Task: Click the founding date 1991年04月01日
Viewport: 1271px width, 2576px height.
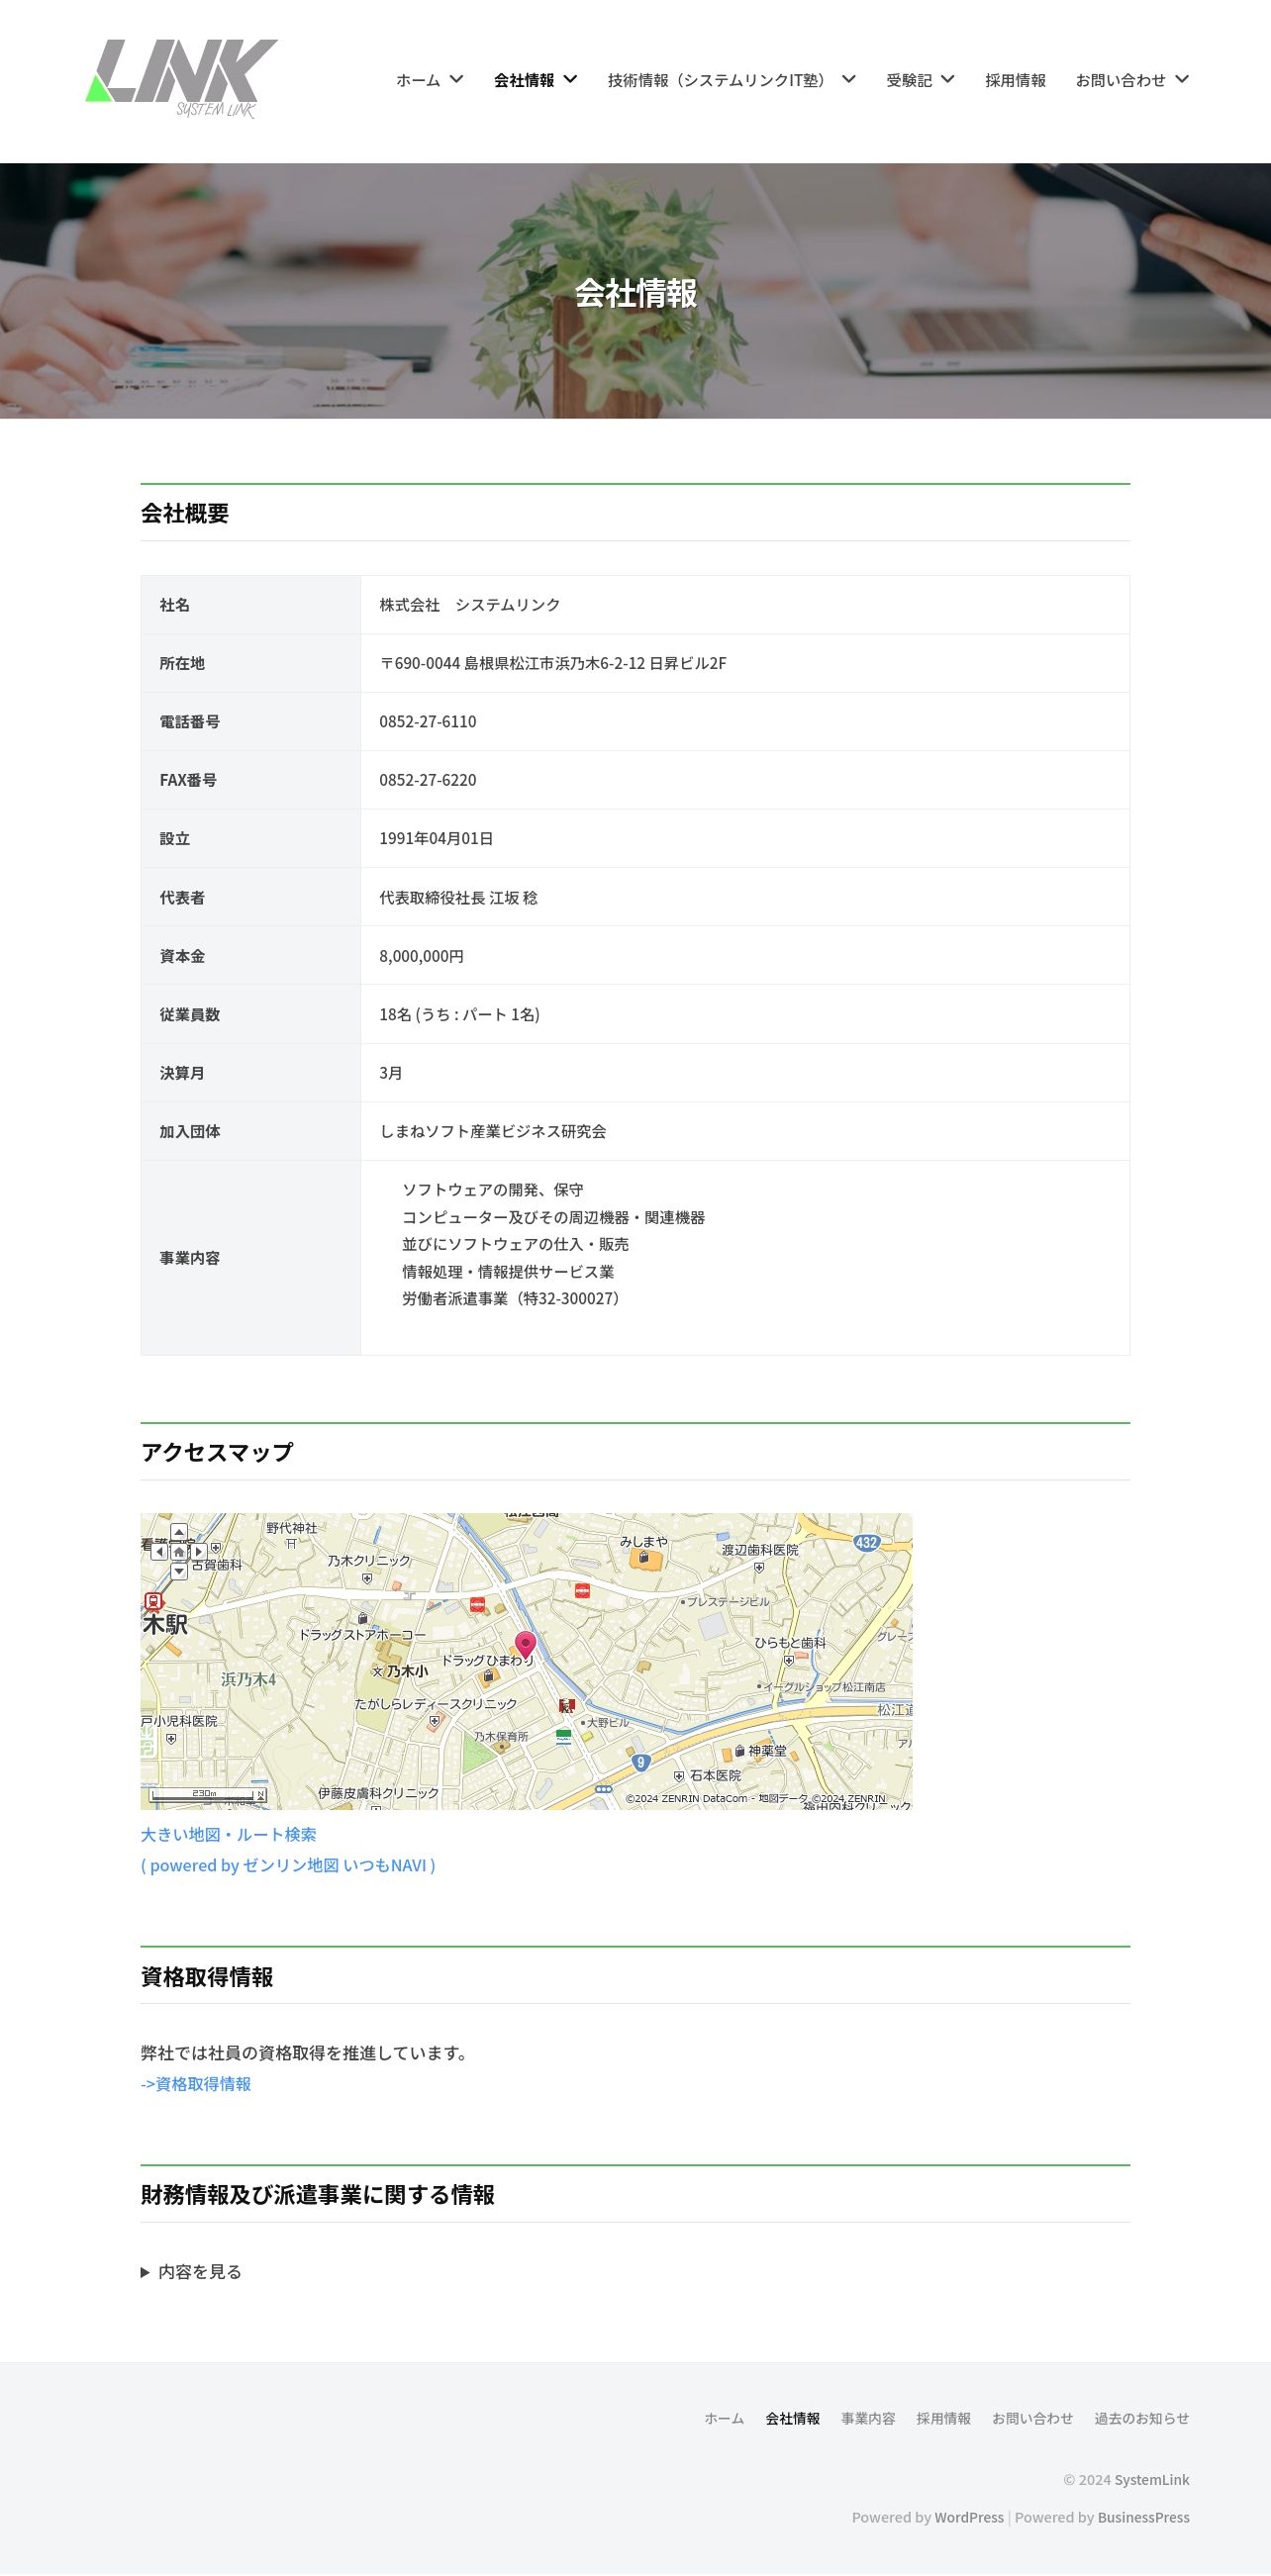Action: coord(436,838)
